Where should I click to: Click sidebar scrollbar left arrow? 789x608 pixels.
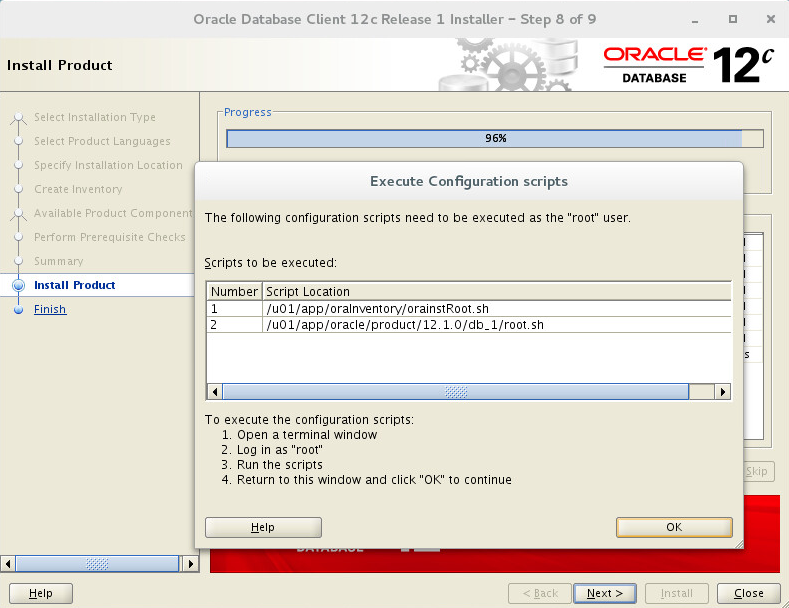point(8,564)
